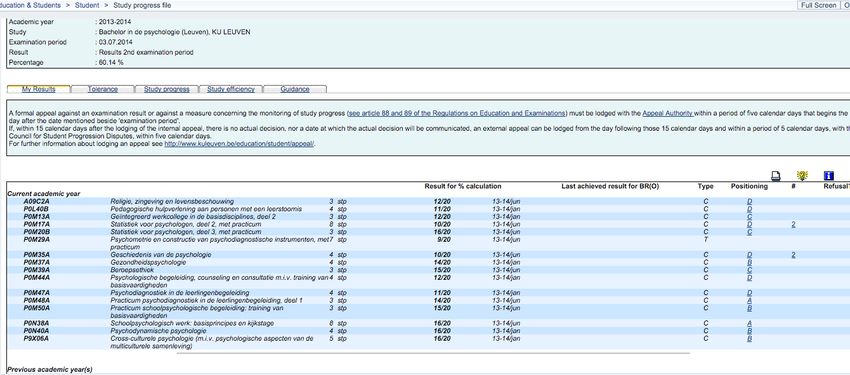Click the Positioning column header
The height and width of the screenshot is (375, 850).
click(749, 186)
